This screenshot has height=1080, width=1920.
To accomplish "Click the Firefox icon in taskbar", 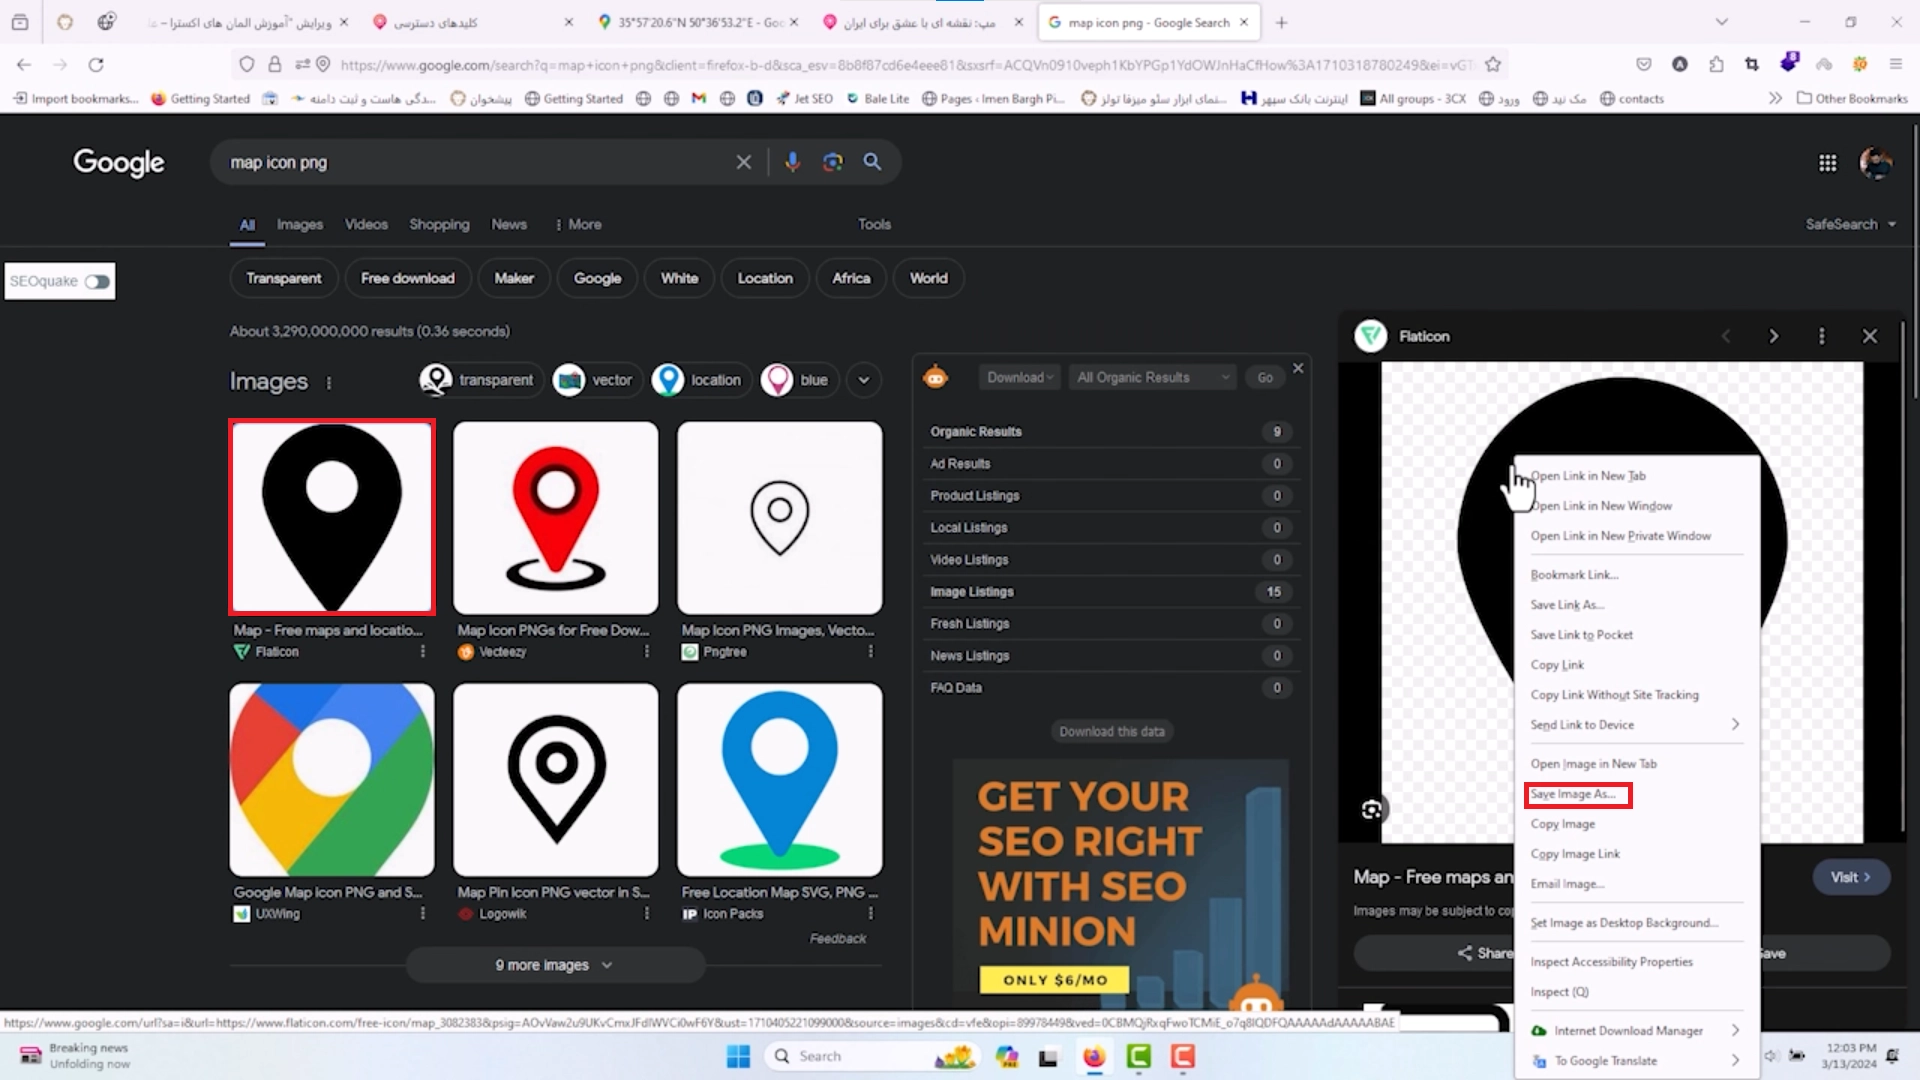I will [x=1094, y=1056].
